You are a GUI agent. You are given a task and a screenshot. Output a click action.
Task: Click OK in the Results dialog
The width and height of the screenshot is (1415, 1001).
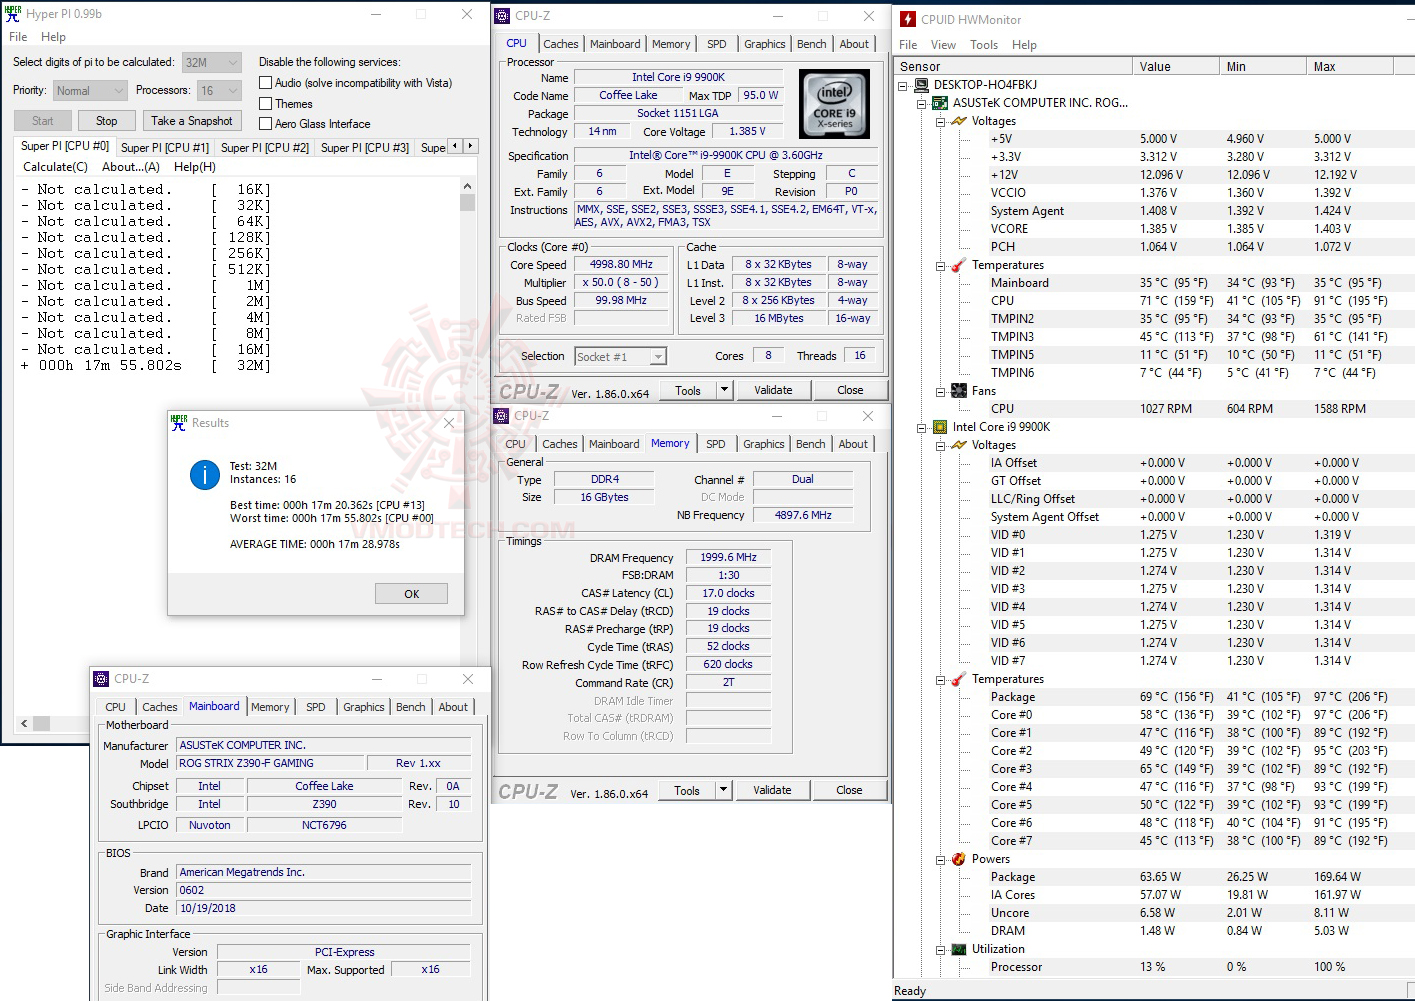coord(410,593)
